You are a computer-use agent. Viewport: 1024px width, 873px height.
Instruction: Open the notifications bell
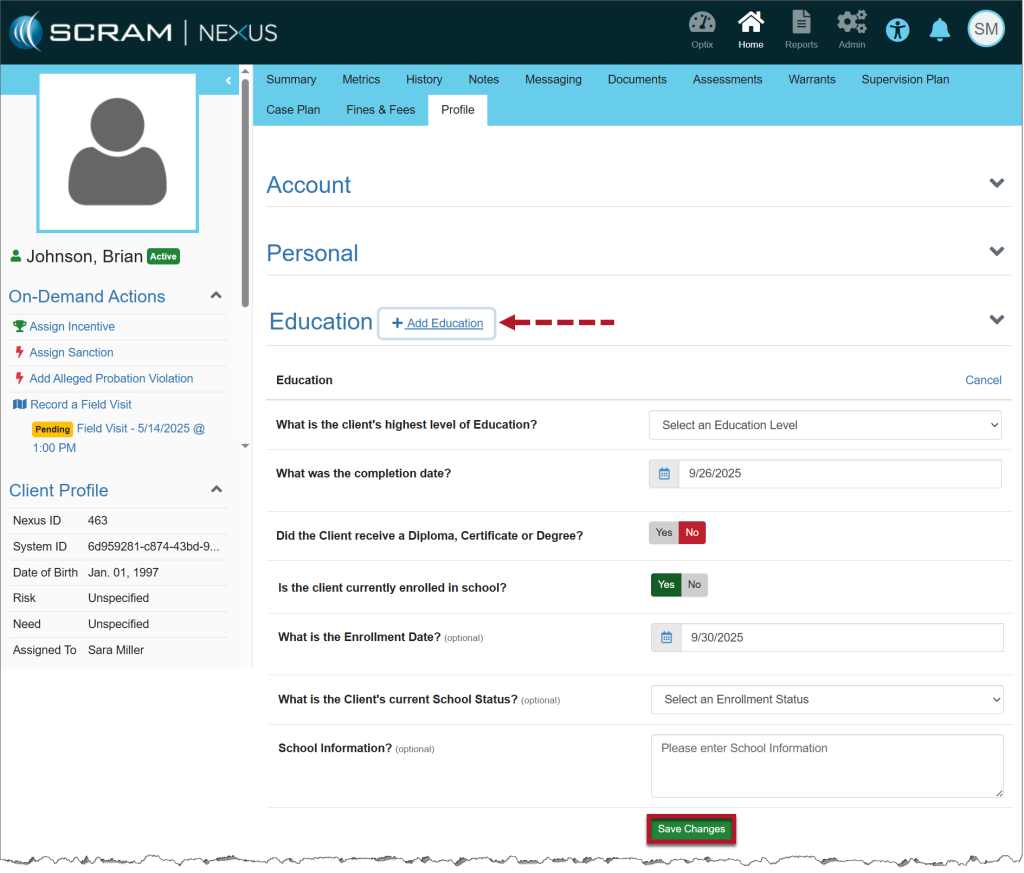click(939, 30)
